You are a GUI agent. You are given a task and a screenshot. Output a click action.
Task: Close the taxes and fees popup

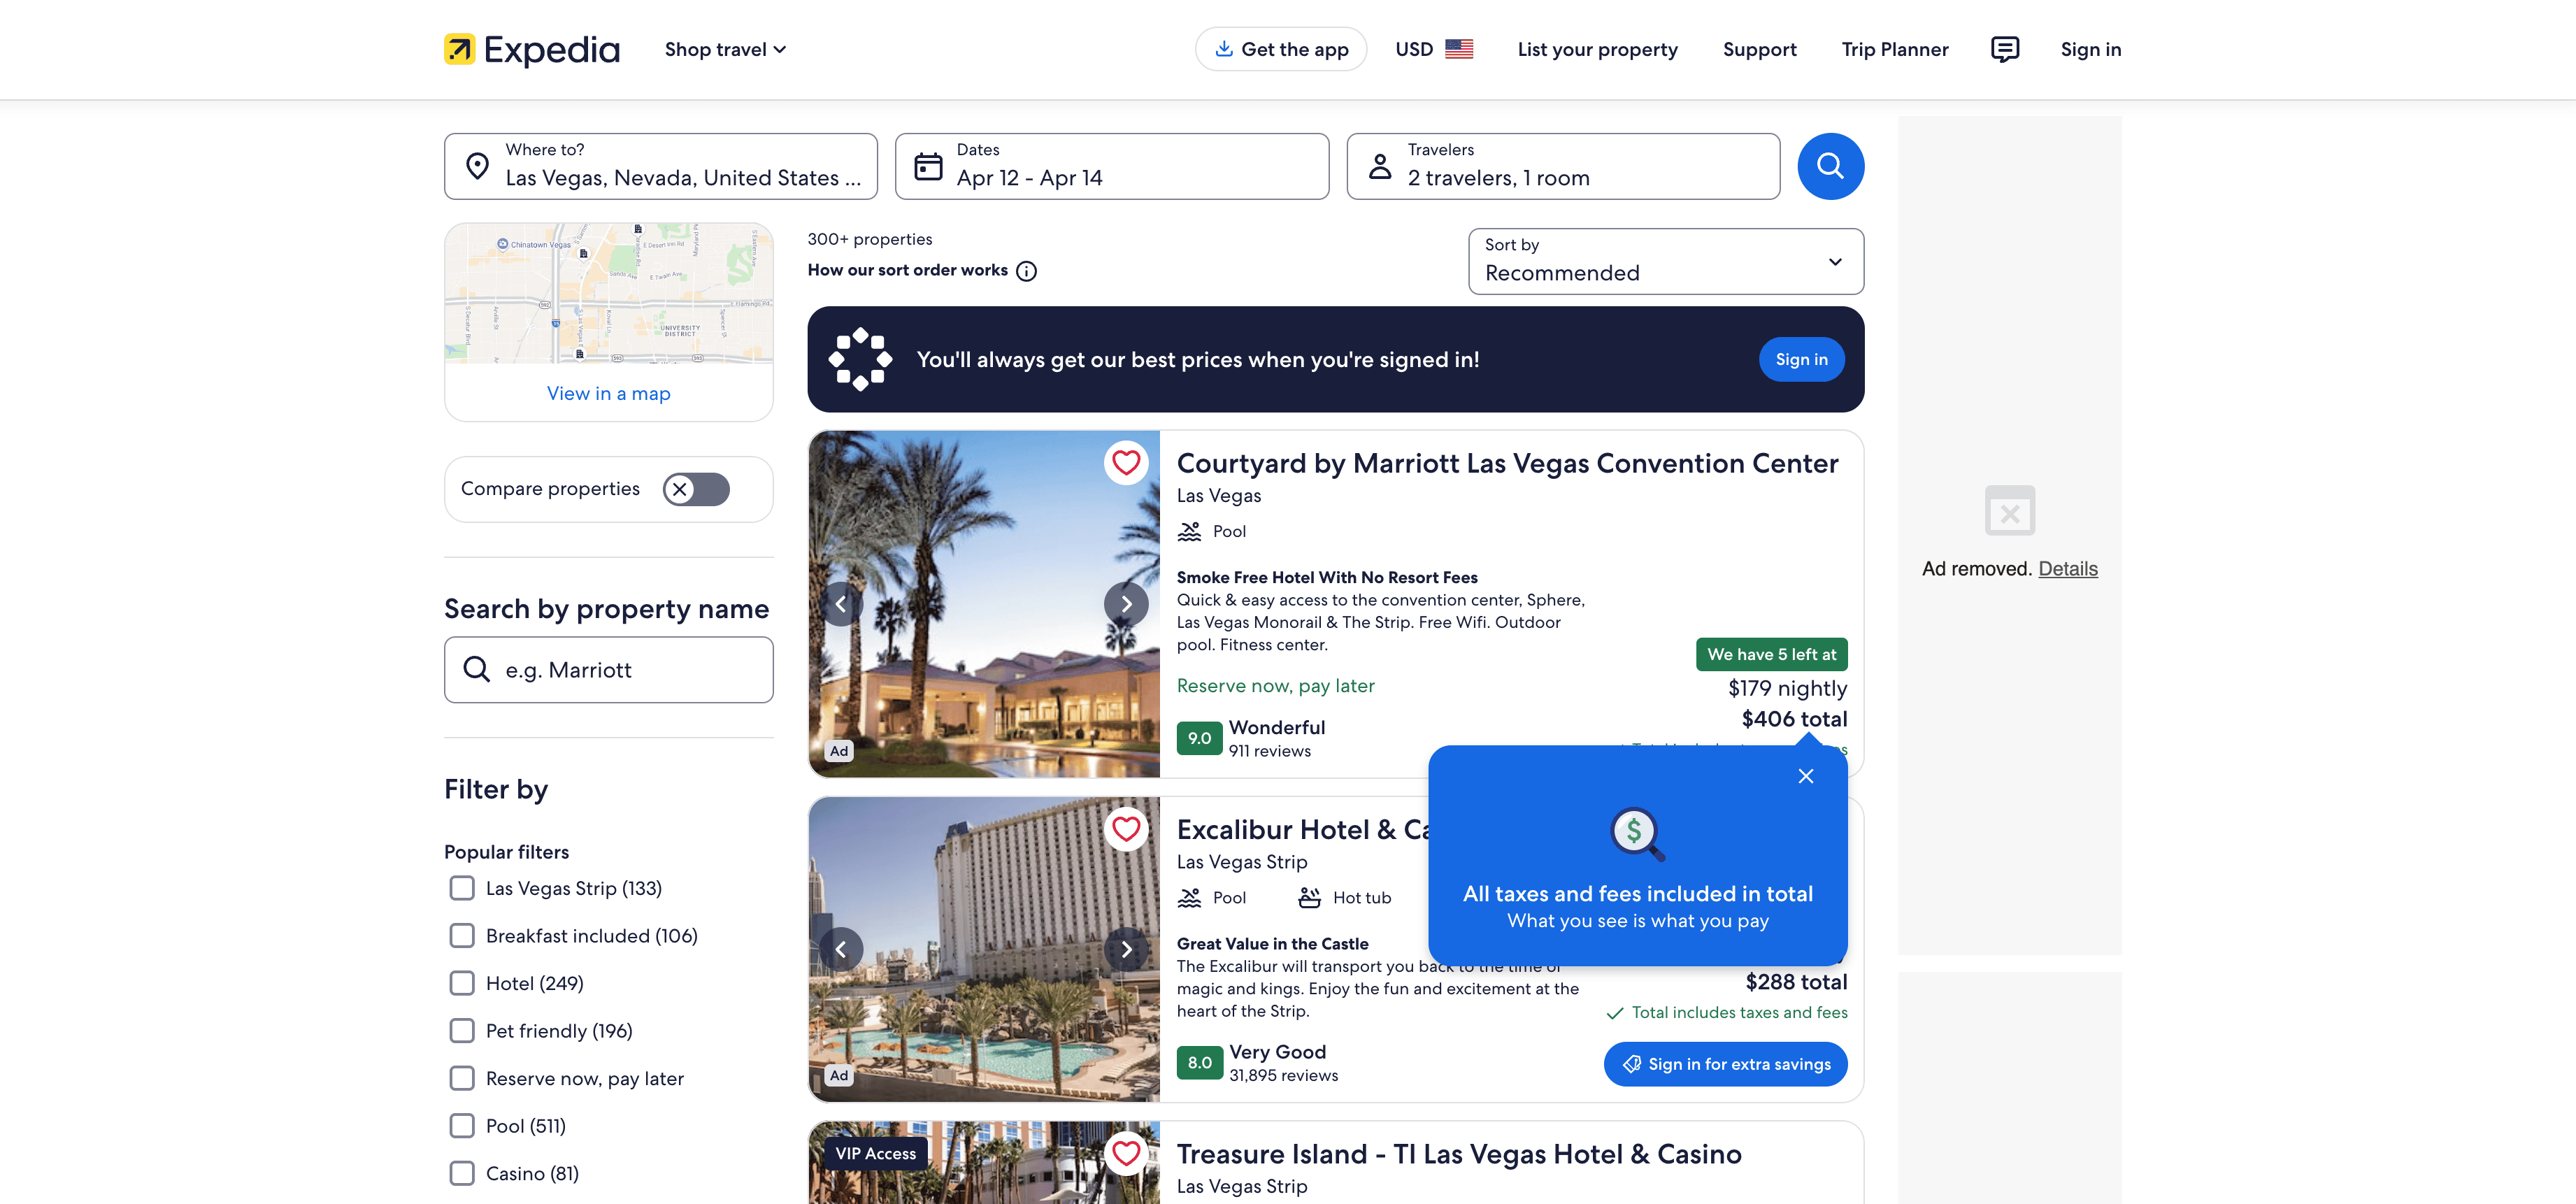(1805, 776)
